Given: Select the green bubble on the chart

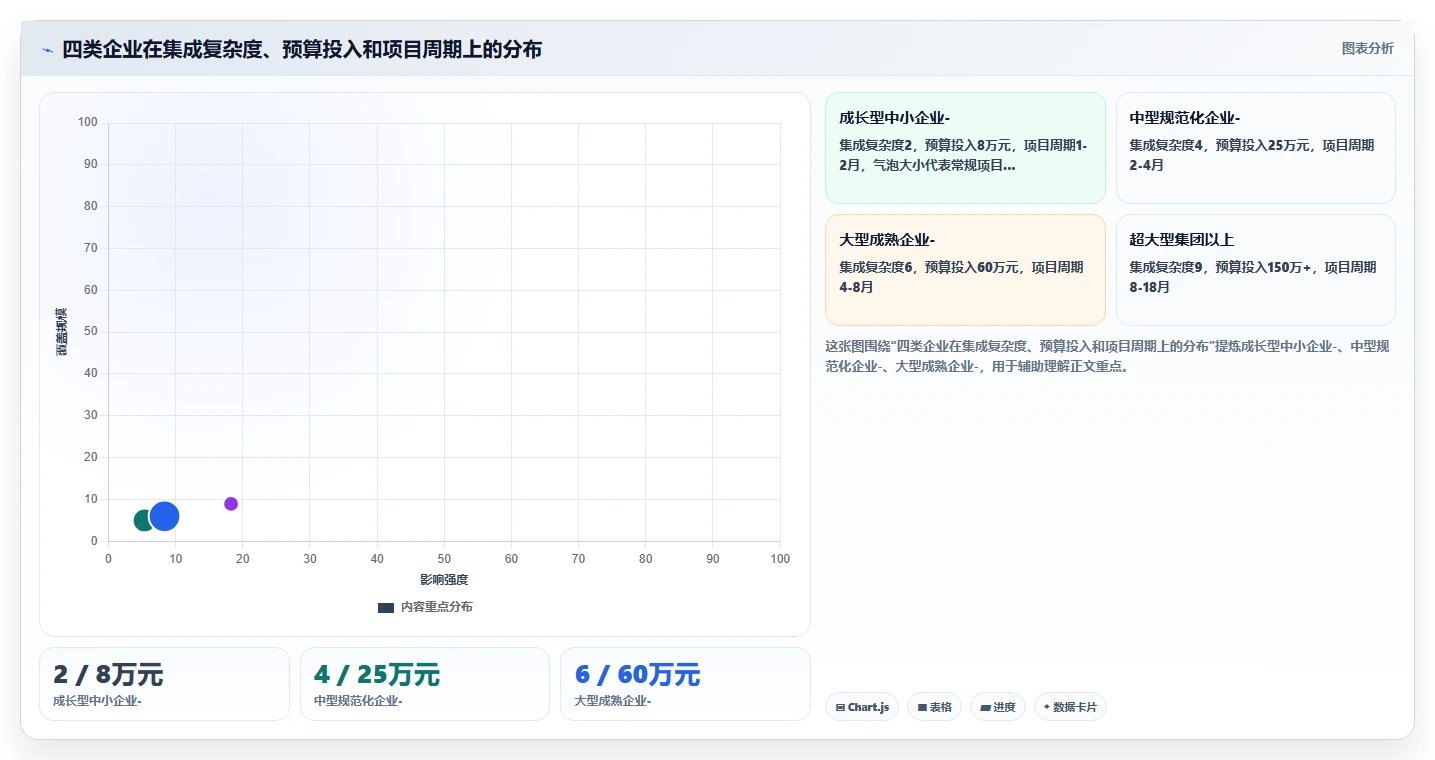Looking at the screenshot, I should [x=144, y=520].
